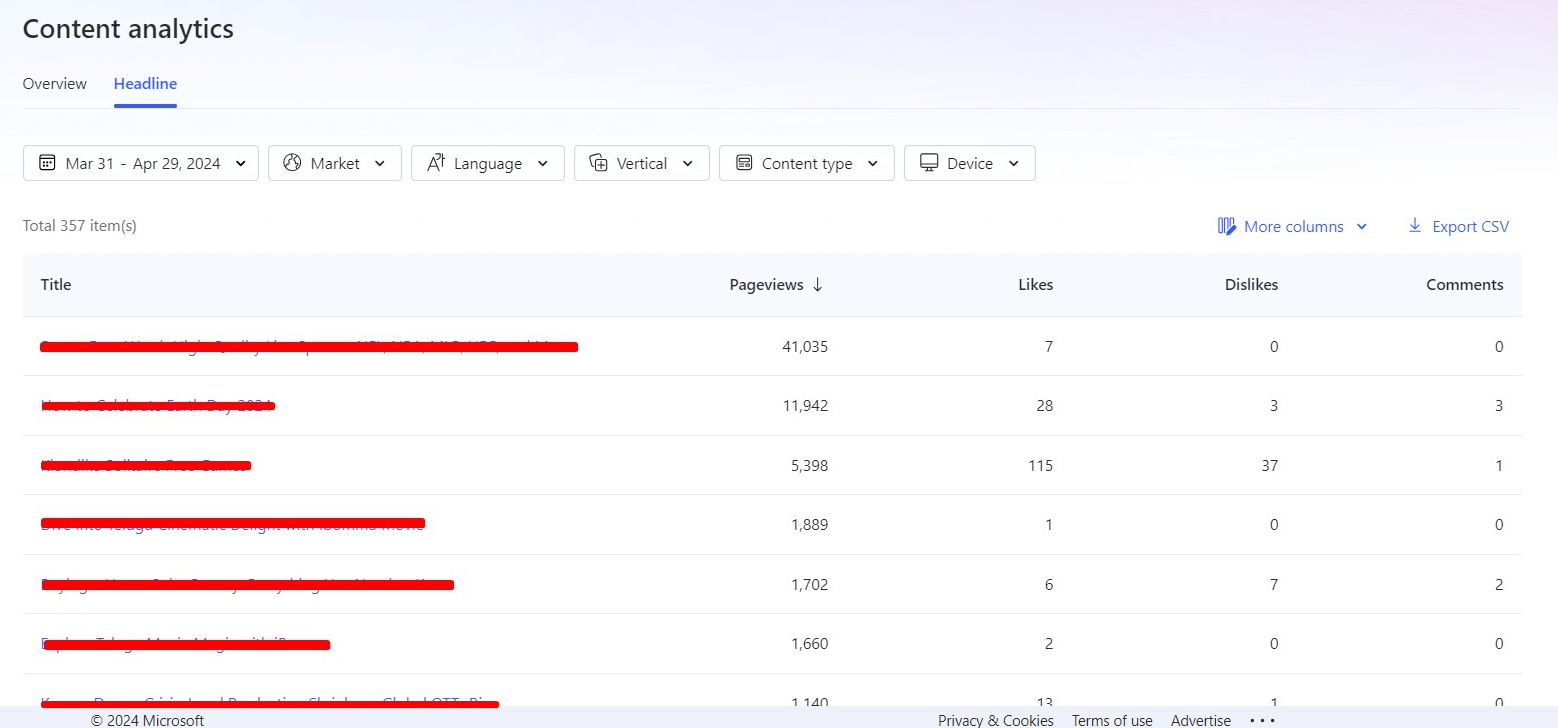The width and height of the screenshot is (1558, 728).
Task: Expand the date range dropdown chevron
Action: tap(241, 163)
